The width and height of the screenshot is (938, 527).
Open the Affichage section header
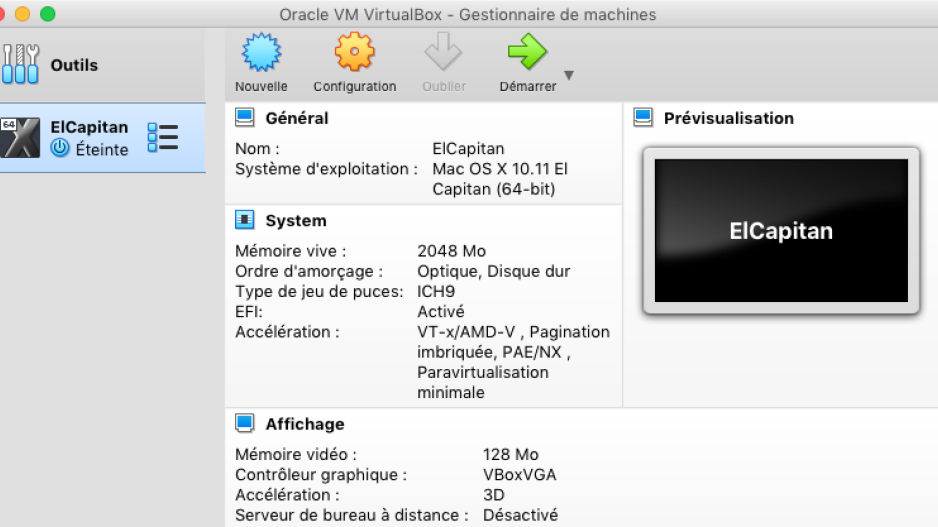click(x=305, y=424)
